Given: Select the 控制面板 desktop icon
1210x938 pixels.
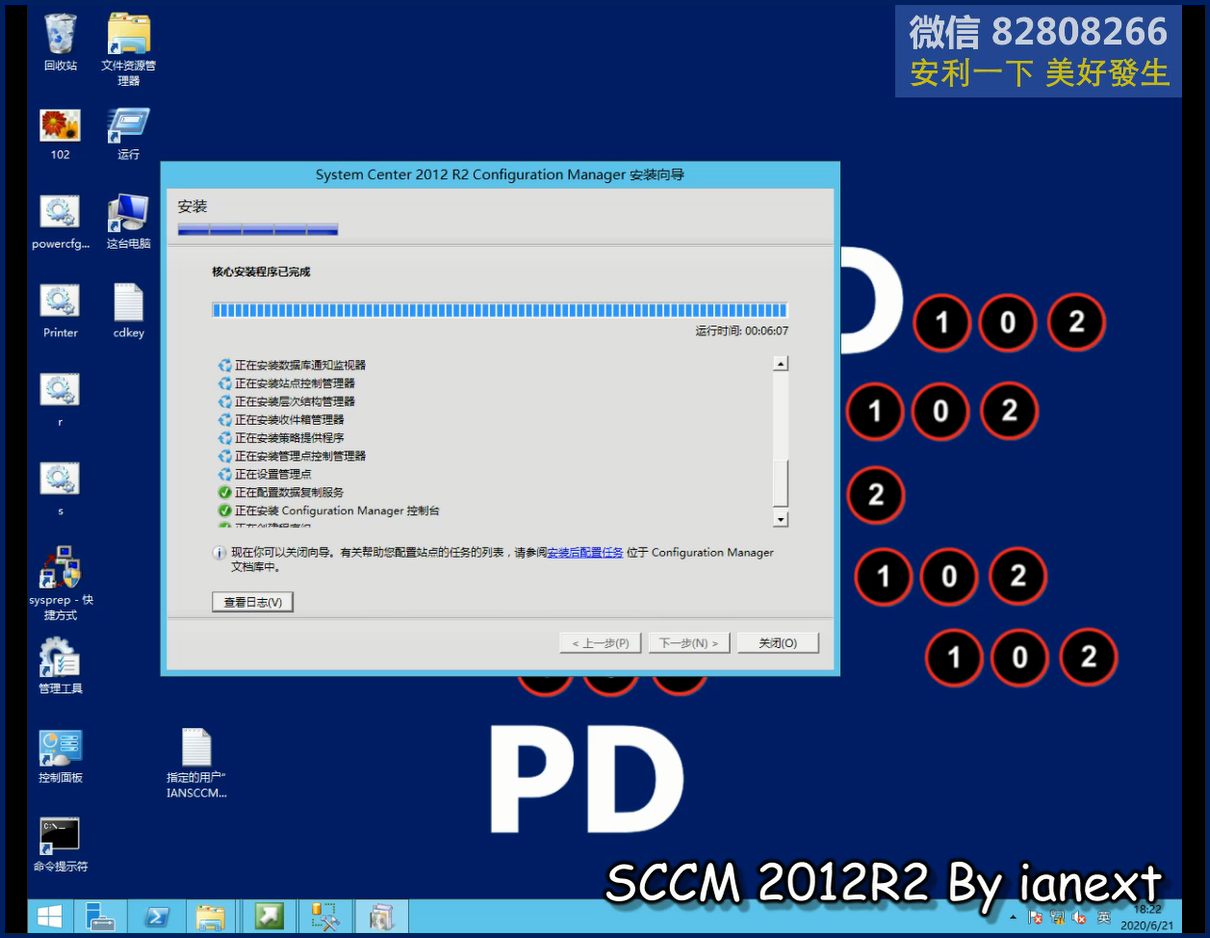Looking at the screenshot, I should point(60,756).
